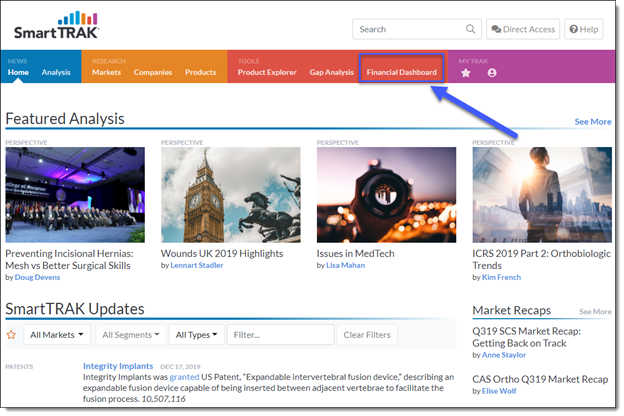Open CAS Ortho Q319 Market Recap

coord(540,379)
